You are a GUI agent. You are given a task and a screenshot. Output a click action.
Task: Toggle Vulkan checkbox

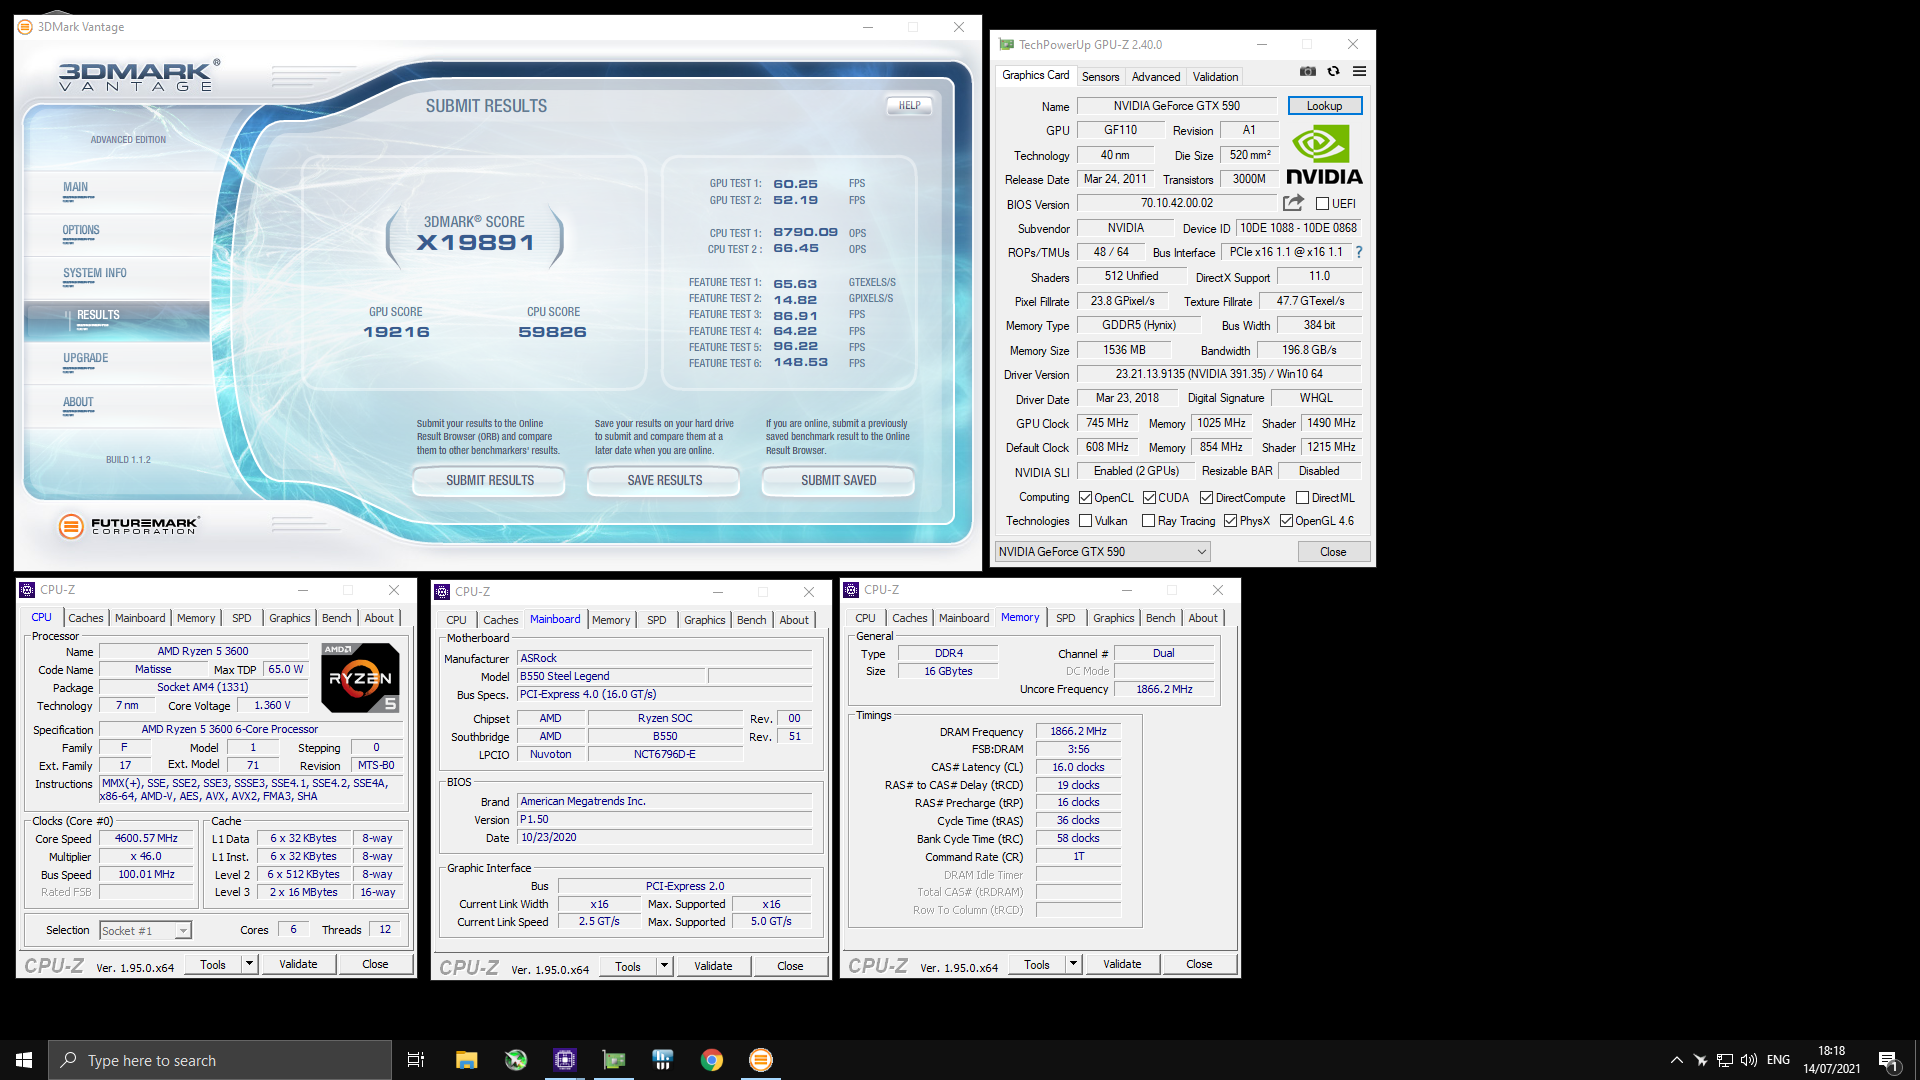click(x=1085, y=521)
